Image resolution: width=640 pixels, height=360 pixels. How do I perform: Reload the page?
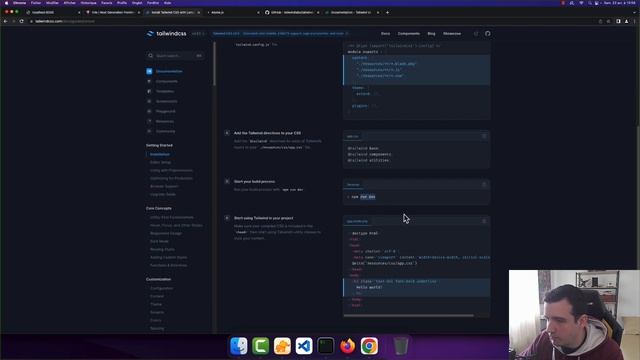point(22,21)
